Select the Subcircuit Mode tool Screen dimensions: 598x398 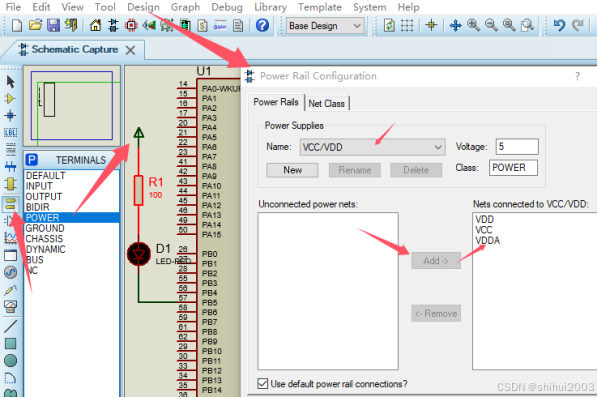[10, 184]
